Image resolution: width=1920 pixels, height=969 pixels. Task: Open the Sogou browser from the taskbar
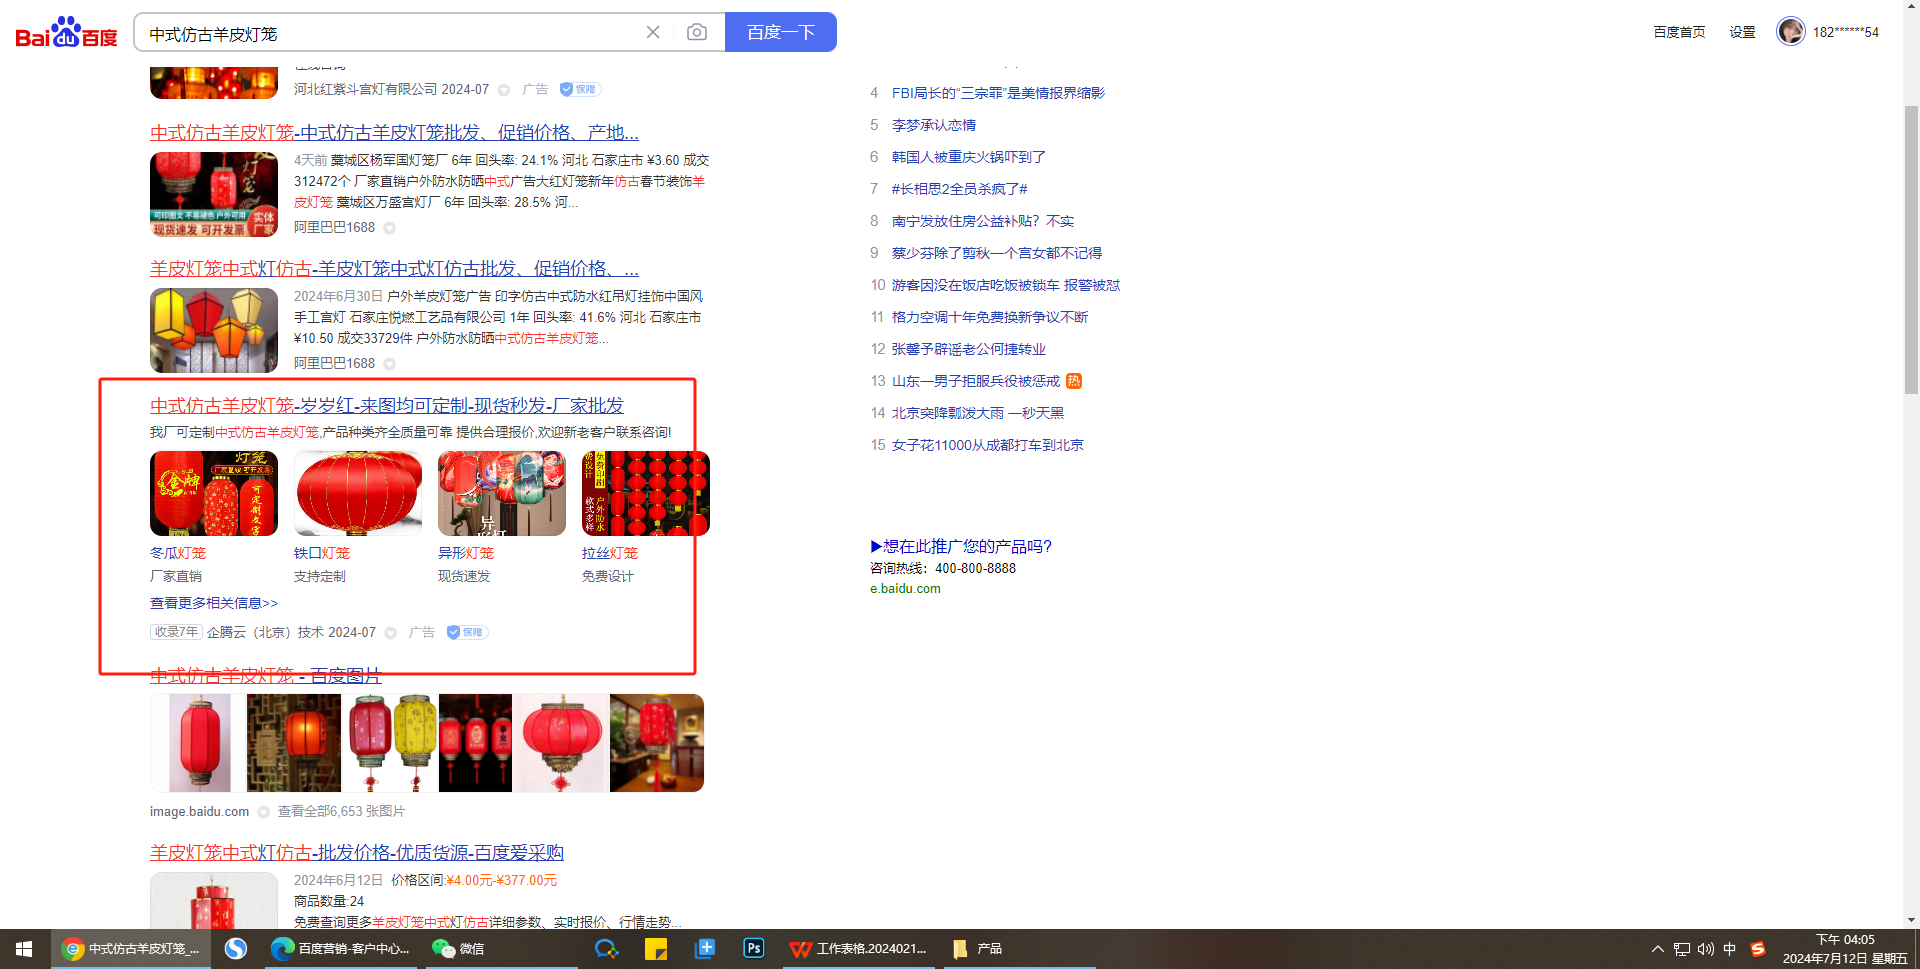236,949
